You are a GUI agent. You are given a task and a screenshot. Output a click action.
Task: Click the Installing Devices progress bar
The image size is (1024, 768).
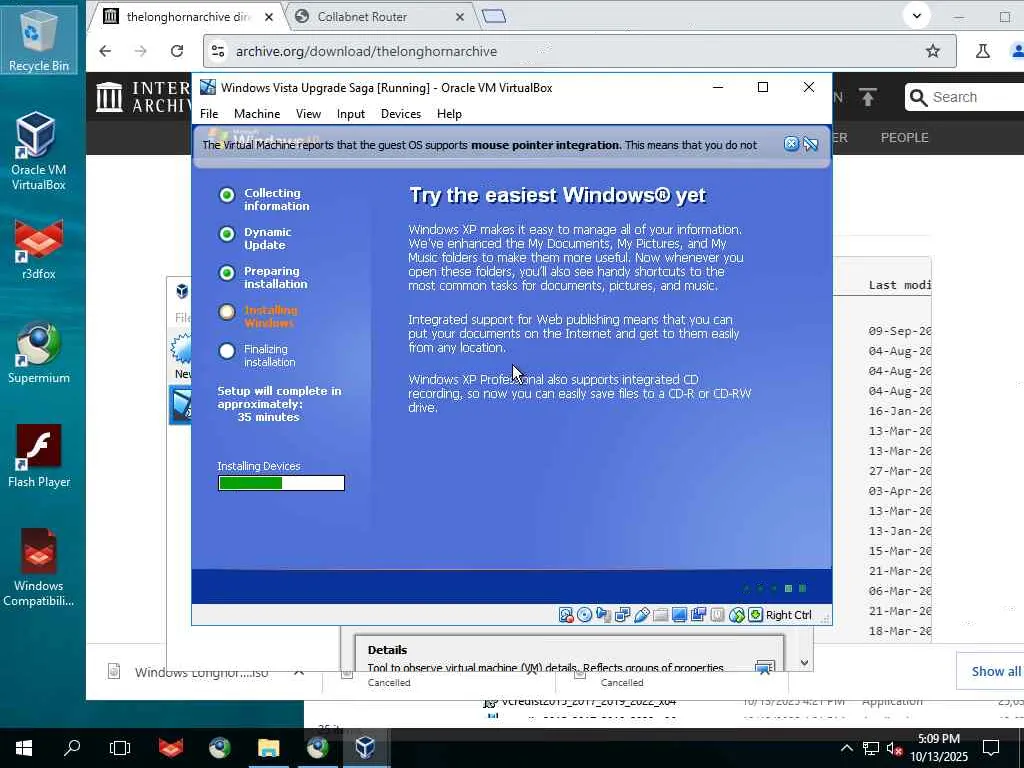click(281, 483)
